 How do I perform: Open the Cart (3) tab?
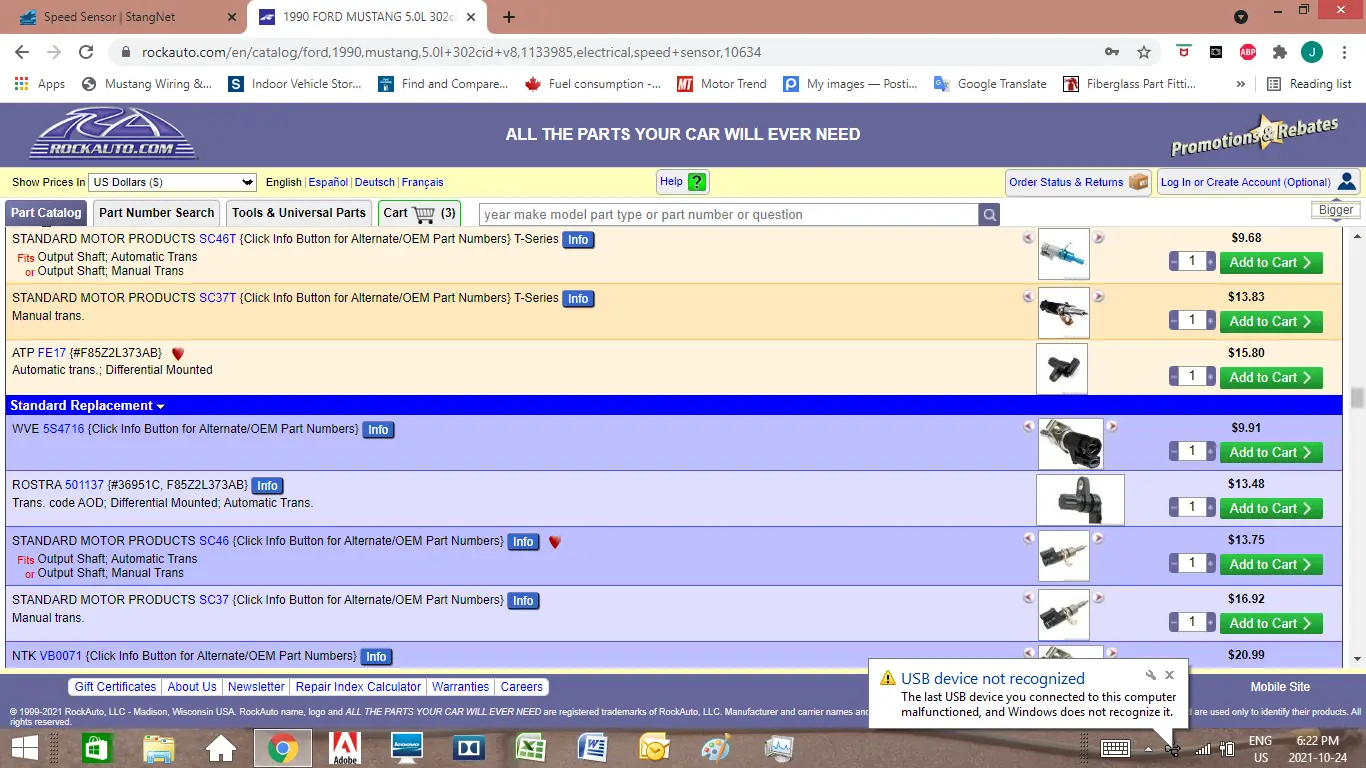click(420, 213)
